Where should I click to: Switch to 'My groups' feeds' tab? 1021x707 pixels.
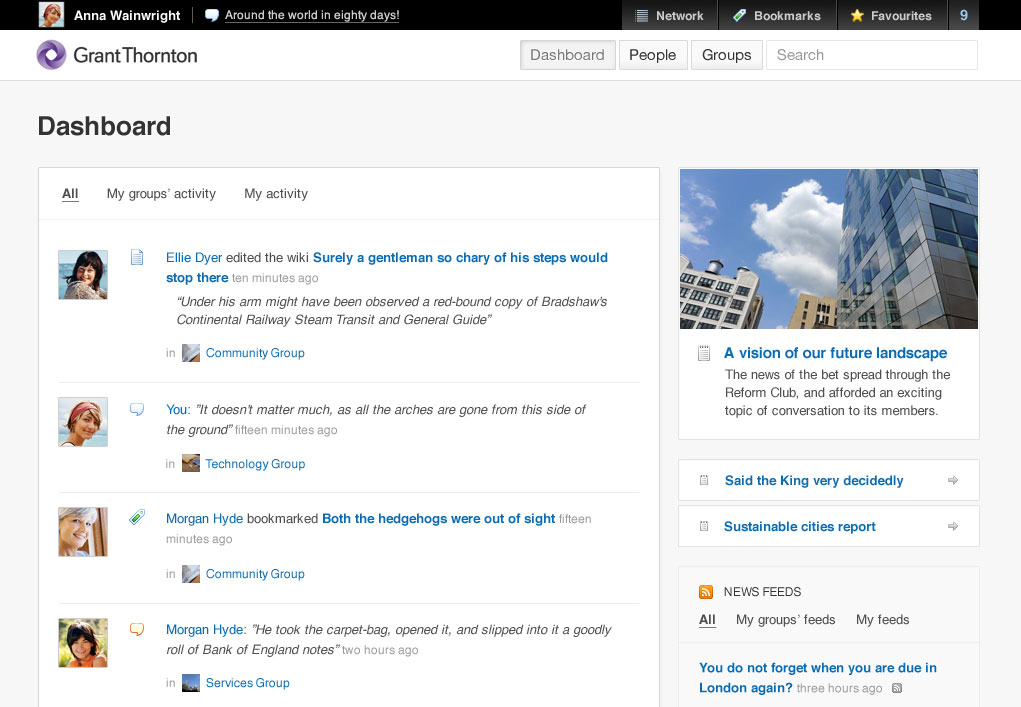click(x=785, y=620)
